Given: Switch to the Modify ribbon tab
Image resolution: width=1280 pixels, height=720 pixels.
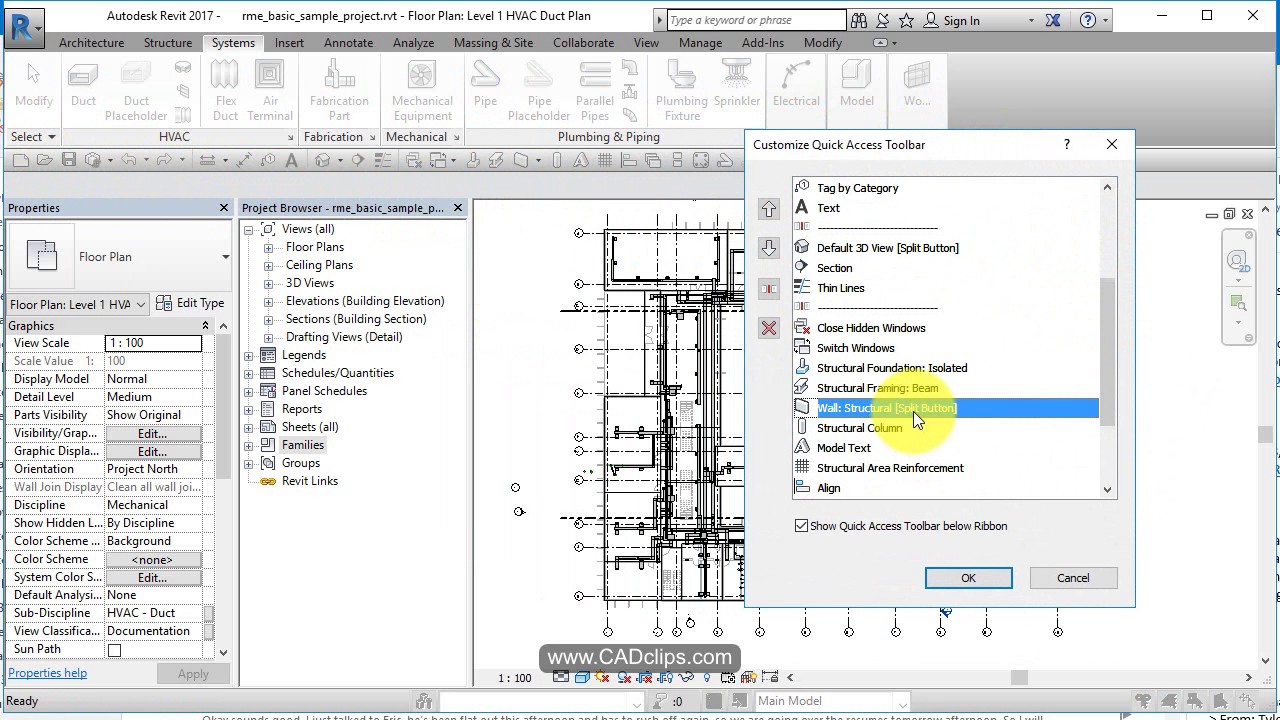Looking at the screenshot, I should pyautogui.click(x=822, y=43).
